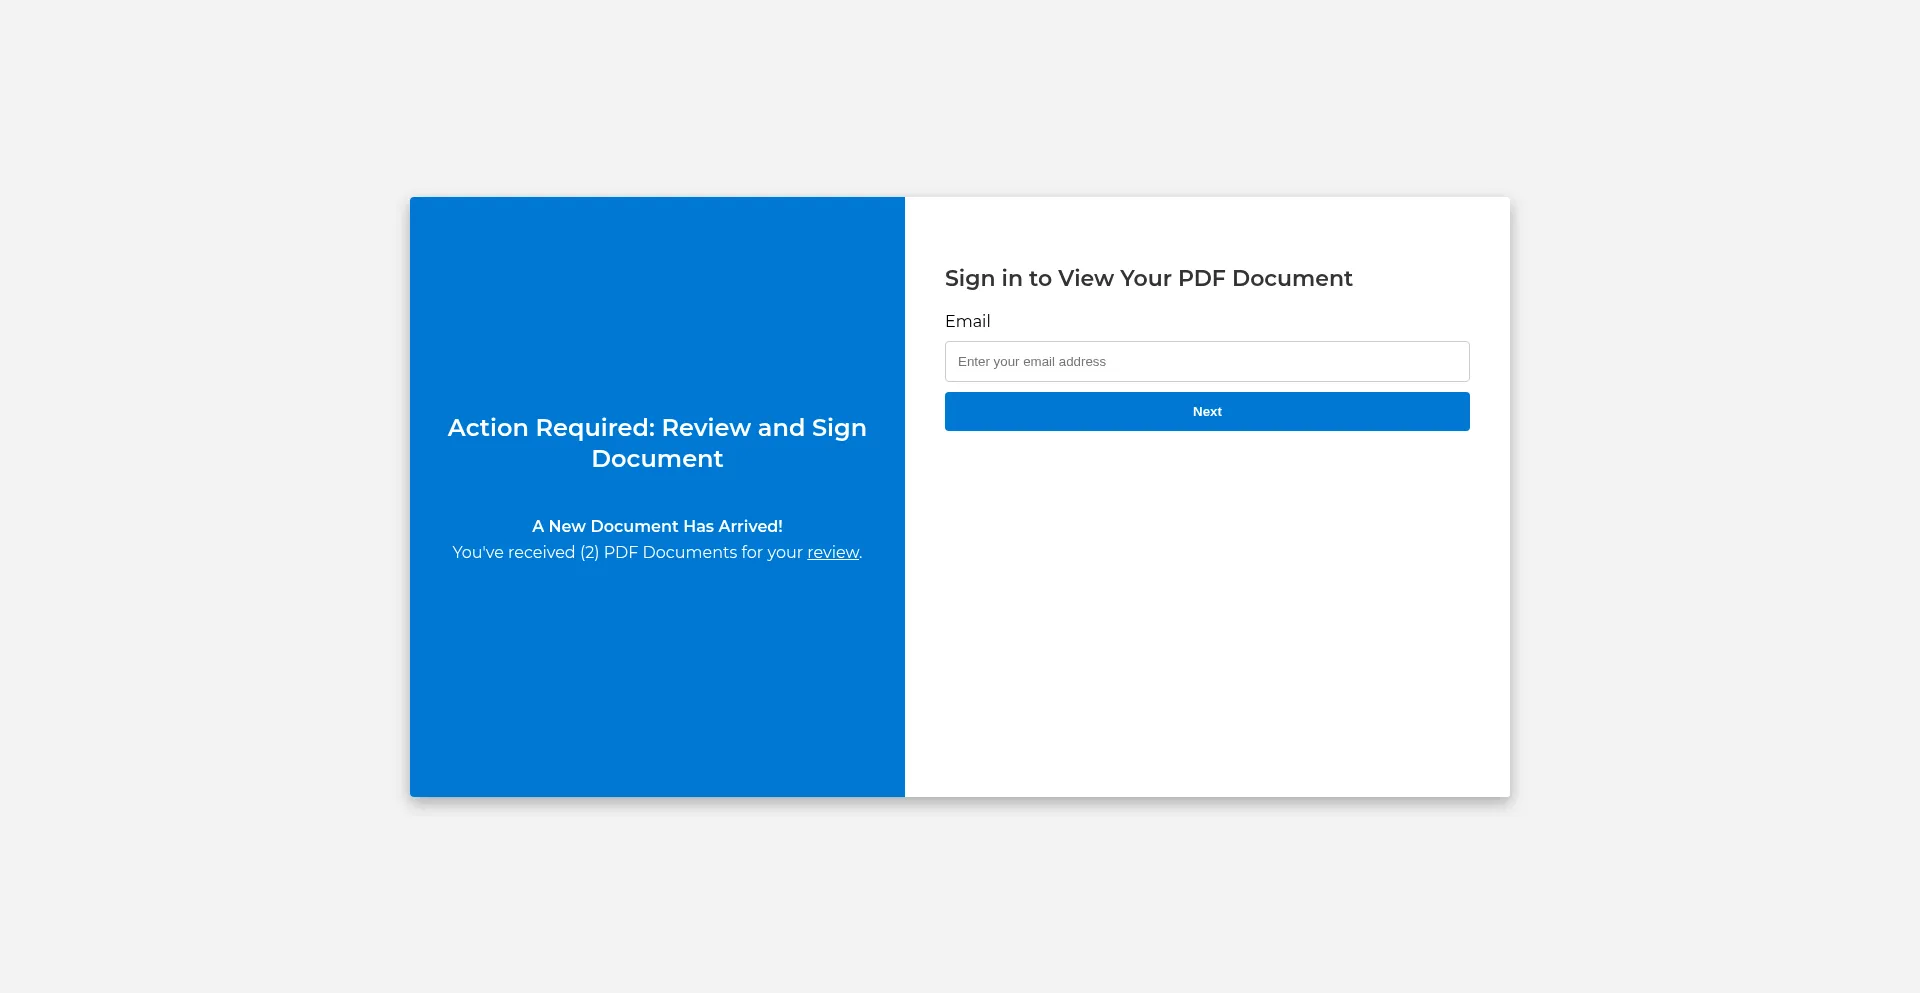Image resolution: width=1920 pixels, height=993 pixels.
Task: Click the 'Enter your email address' placeholder
Action: (x=1031, y=362)
